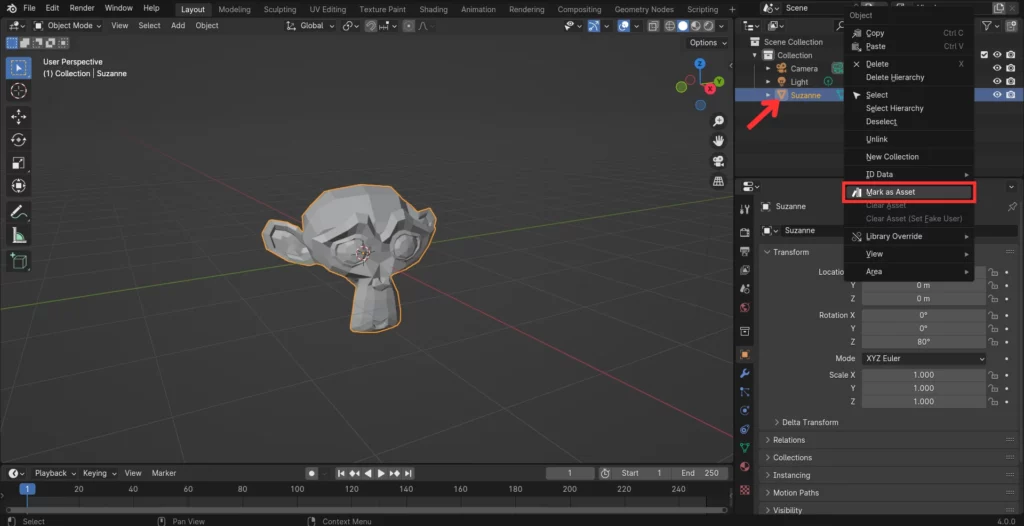Open the Object Constraints tab
This screenshot has width=1024, height=526.
point(744,429)
